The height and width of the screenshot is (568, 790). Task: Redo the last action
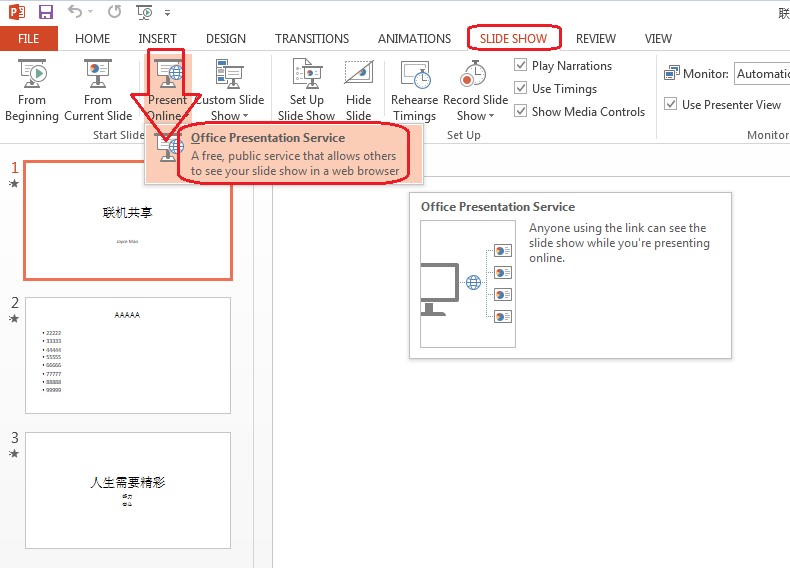(x=115, y=11)
